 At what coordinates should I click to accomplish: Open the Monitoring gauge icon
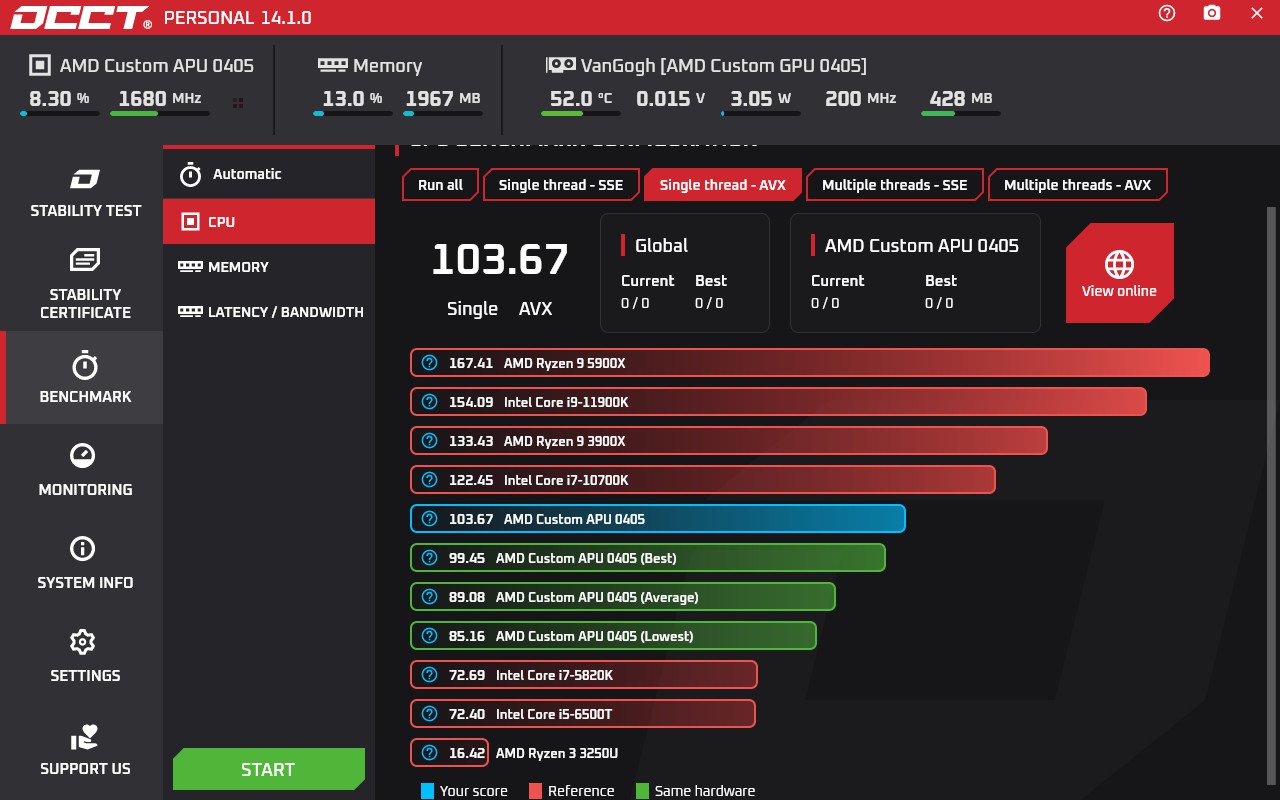pos(83,456)
